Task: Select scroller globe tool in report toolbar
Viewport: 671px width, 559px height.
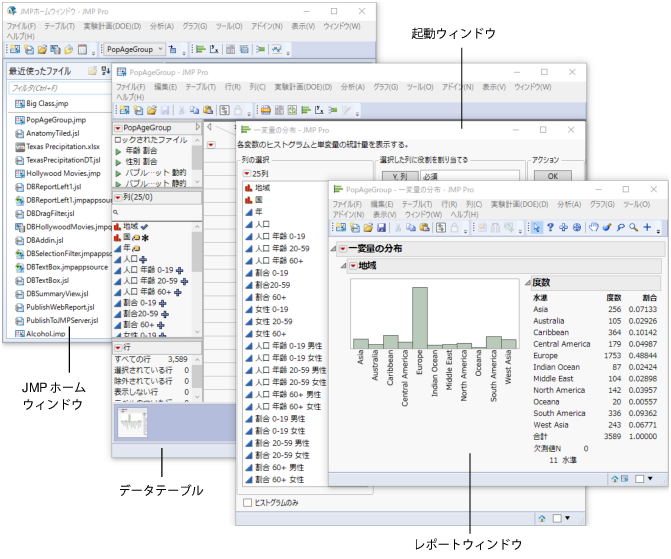Action: (x=577, y=227)
